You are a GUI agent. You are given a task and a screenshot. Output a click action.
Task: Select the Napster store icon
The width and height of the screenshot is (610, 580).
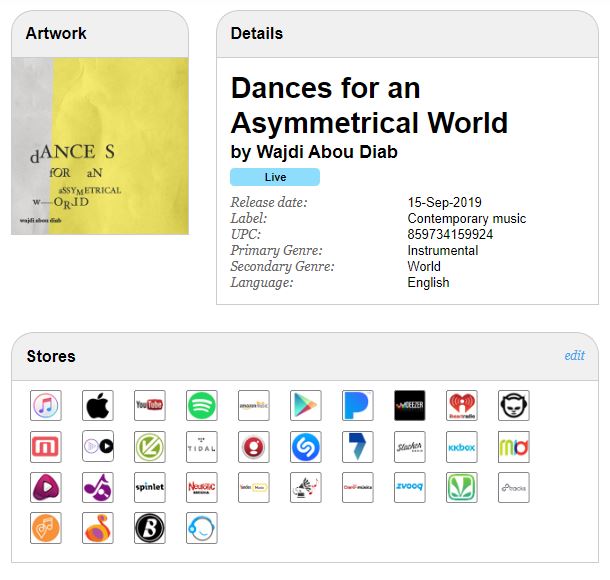(514, 405)
